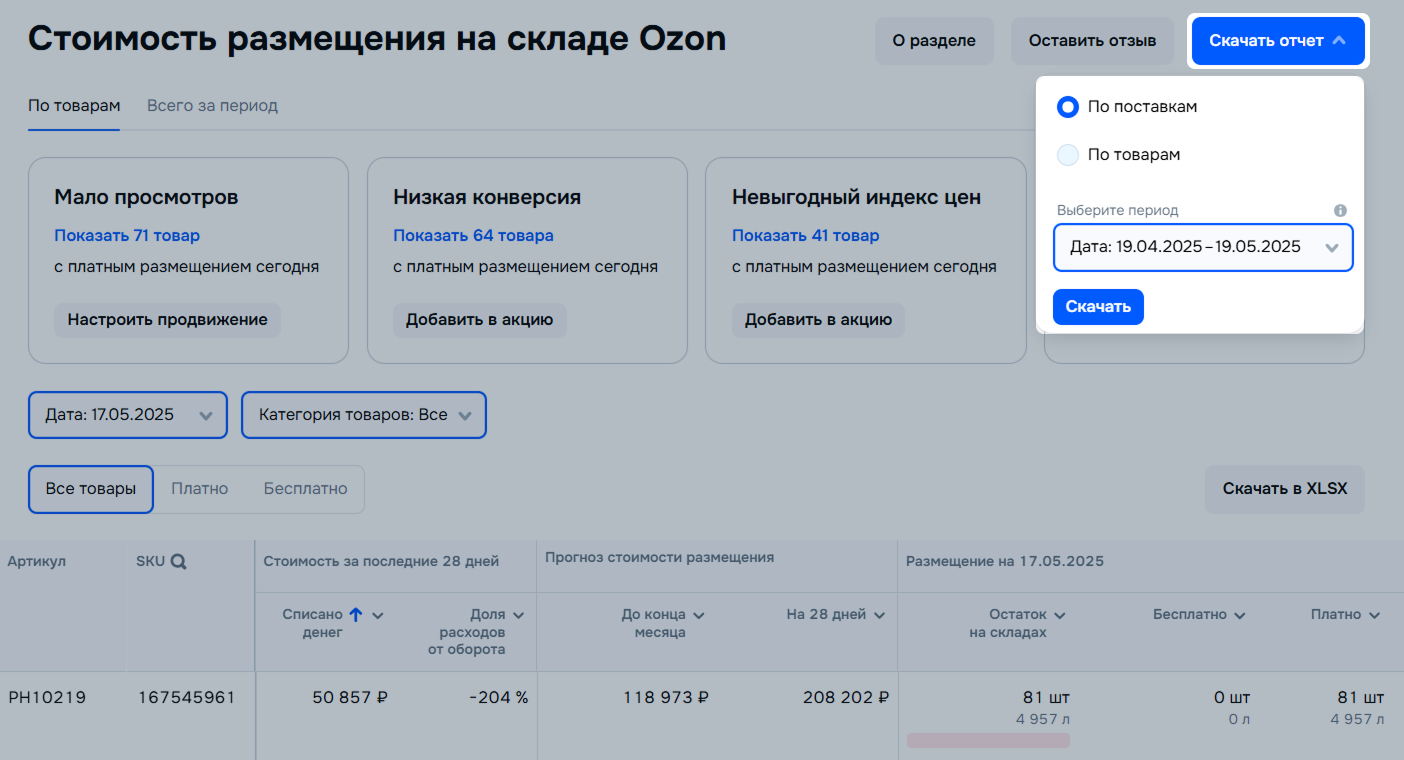Open the Показать 64 товара link
Image resolution: width=1404 pixels, height=760 pixels.
tap(473, 236)
